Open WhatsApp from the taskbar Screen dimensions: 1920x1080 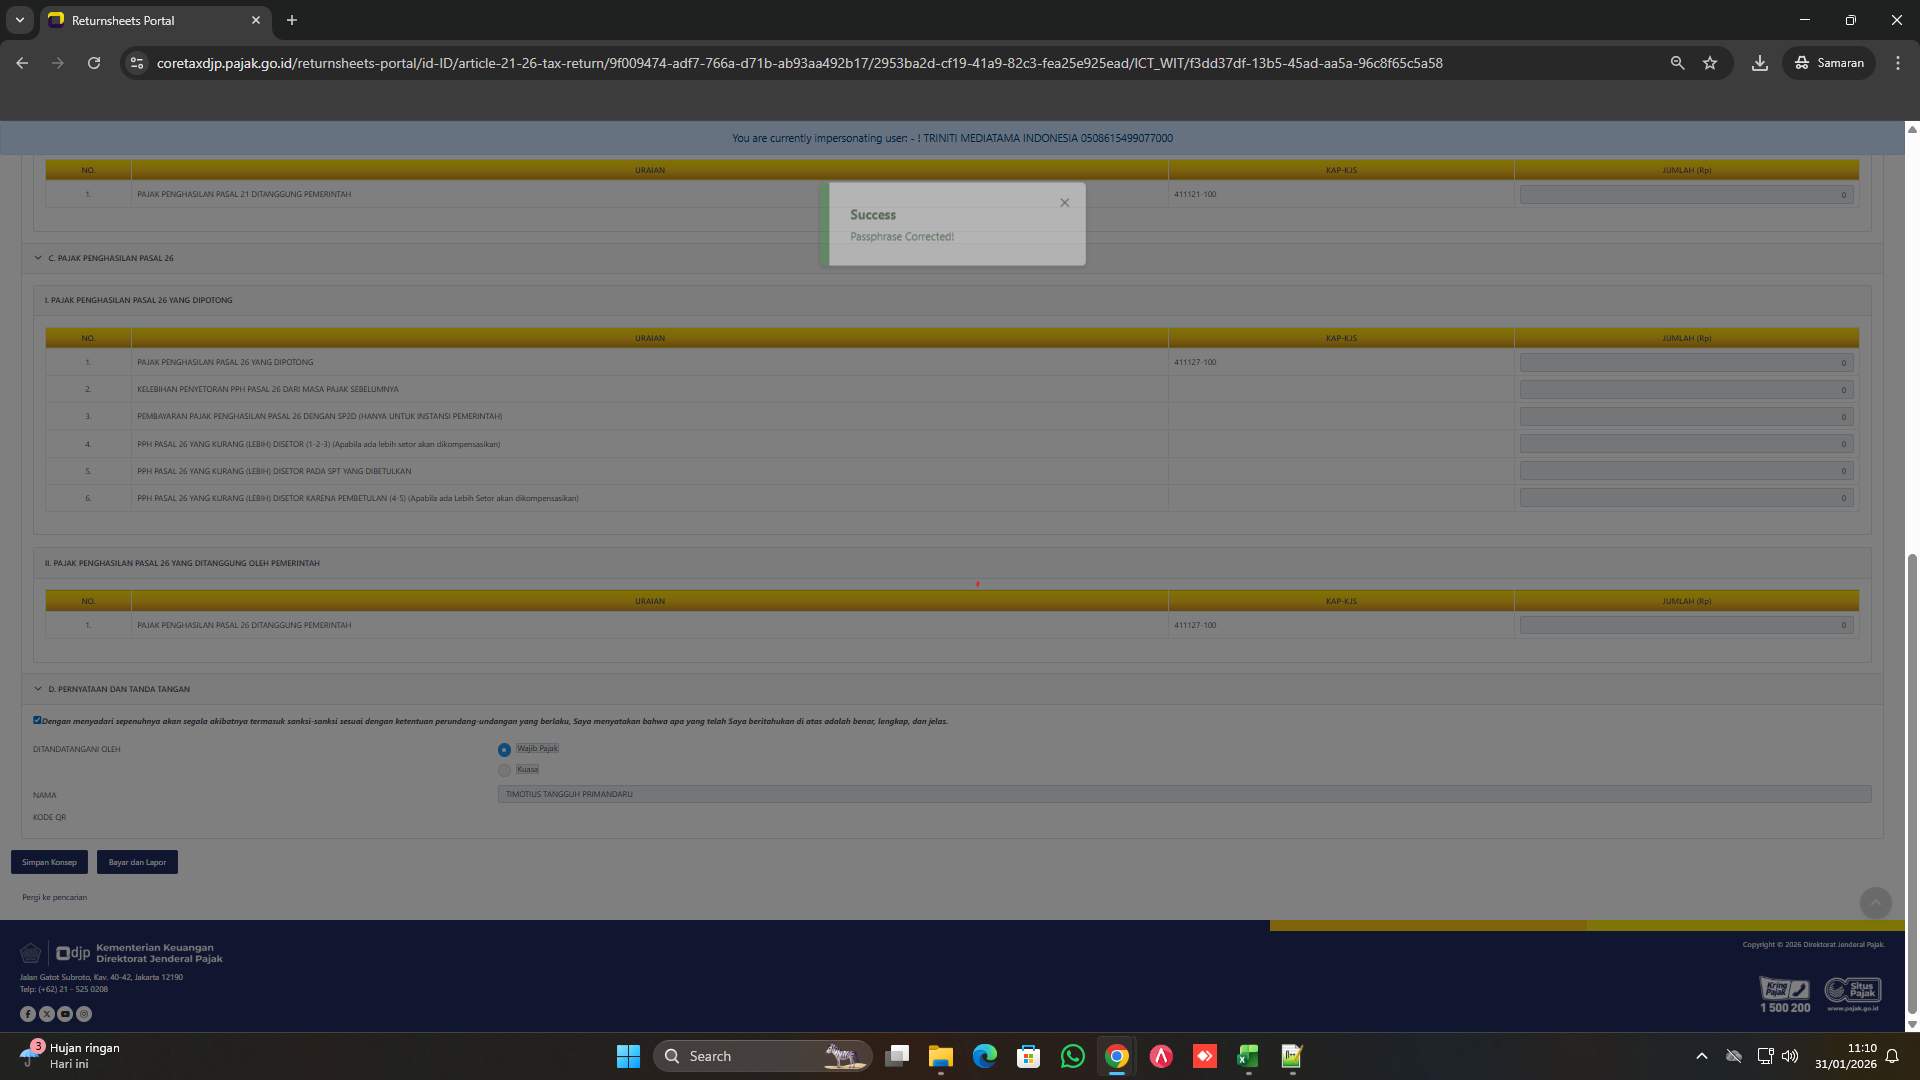point(1072,1056)
